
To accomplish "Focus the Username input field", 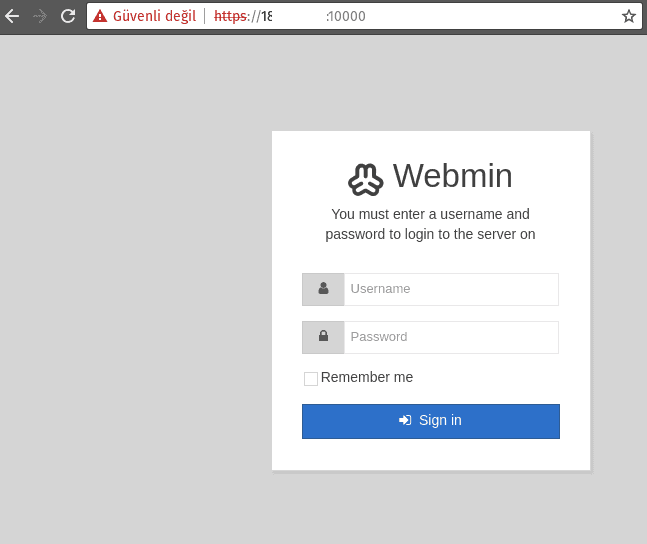I will click(451, 289).
